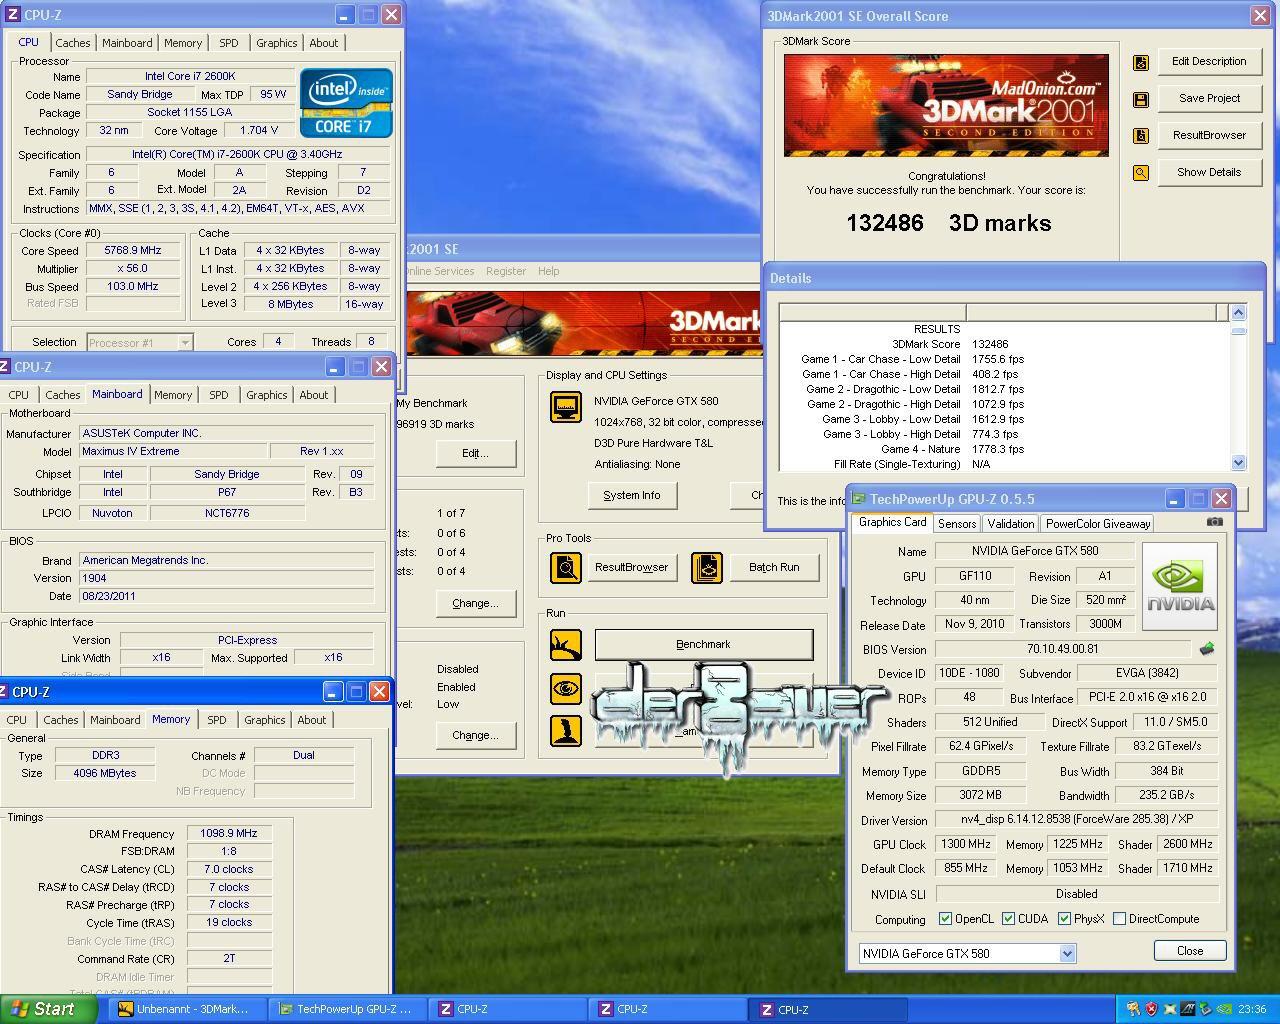Switch to the Caches tab in top CPU-Z window
This screenshot has height=1024, width=1280.
point(72,43)
